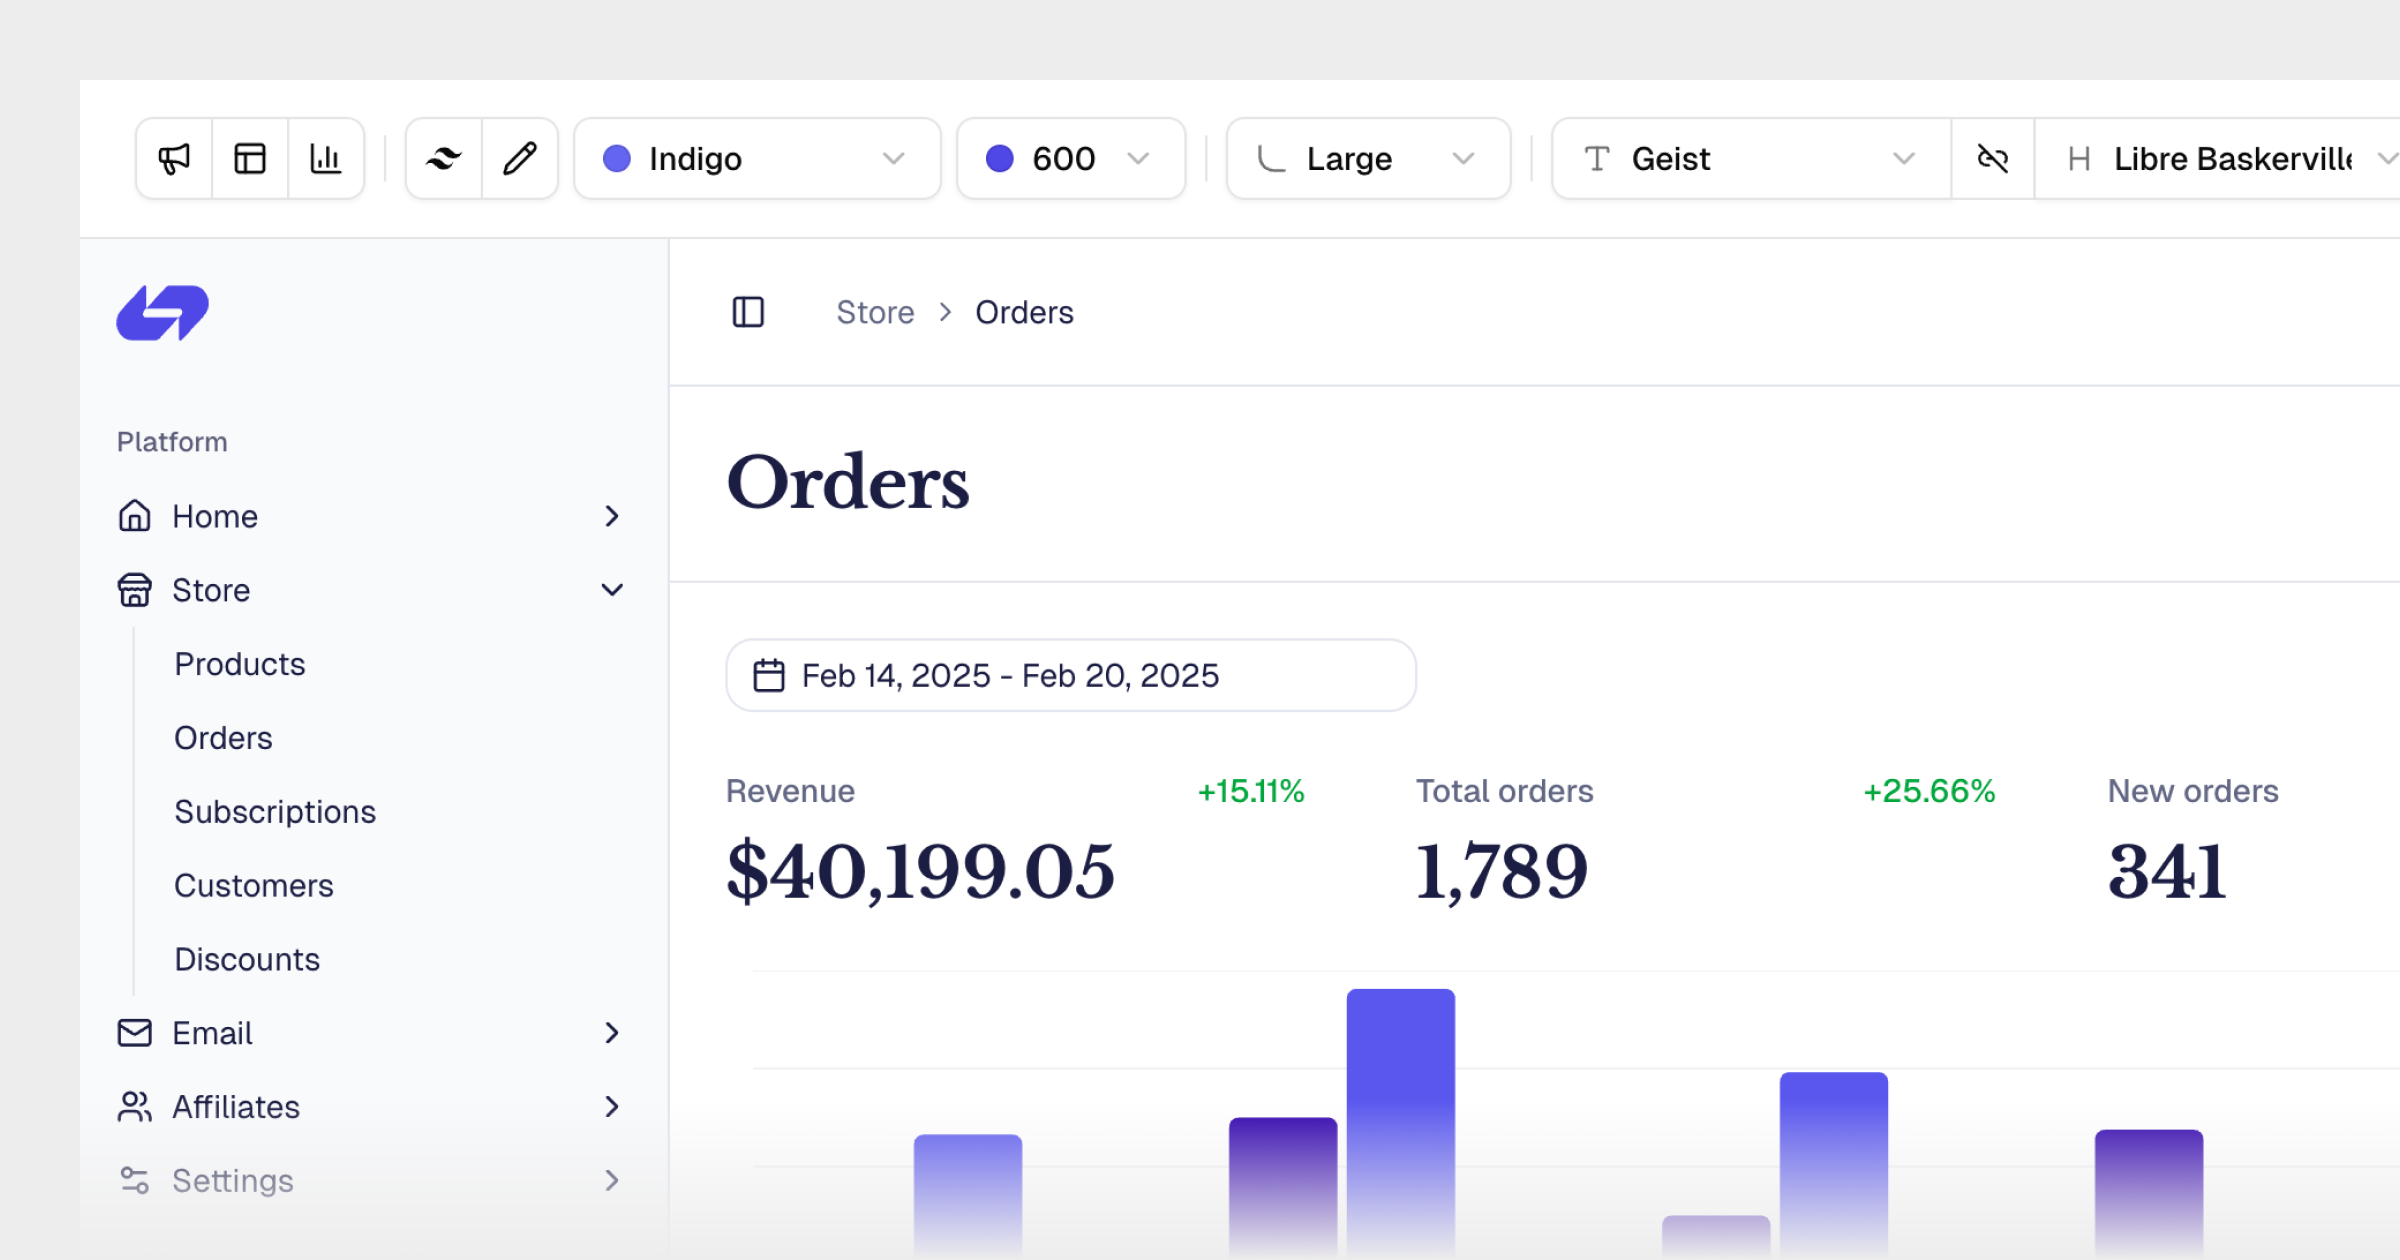Collapse the Store sidebar section

coord(612,590)
